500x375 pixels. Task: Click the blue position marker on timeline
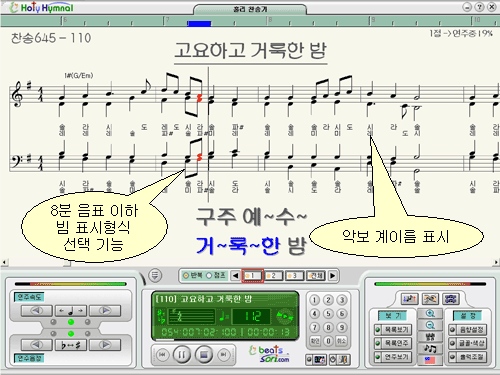[x=199, y=23]
